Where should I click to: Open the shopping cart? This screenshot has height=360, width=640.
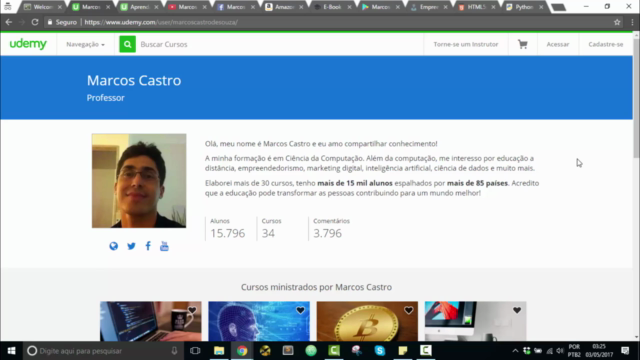pyautogui.click(x=522, y=44)
